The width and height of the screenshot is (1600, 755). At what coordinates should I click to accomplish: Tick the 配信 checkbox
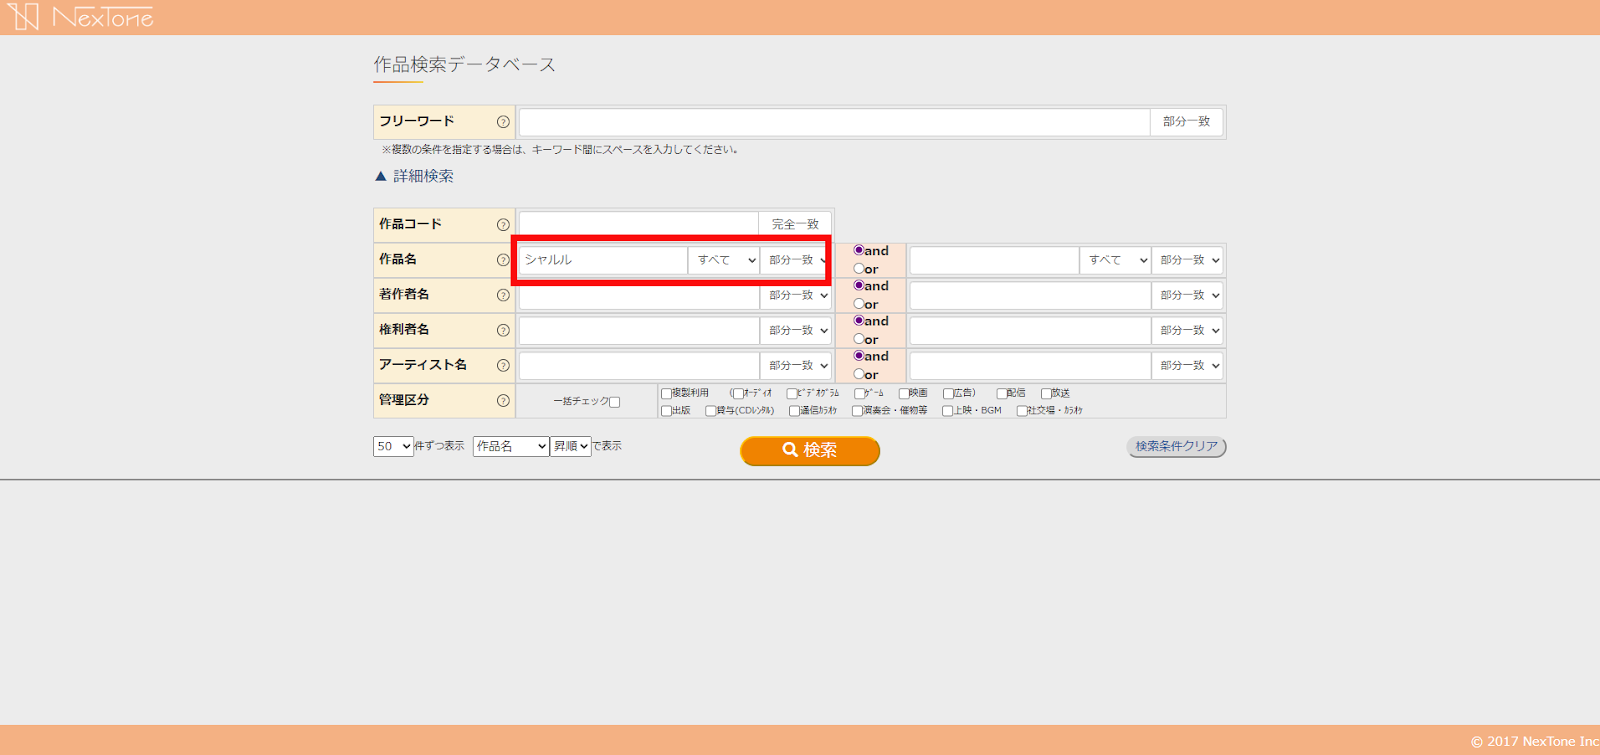point(1002,394)
